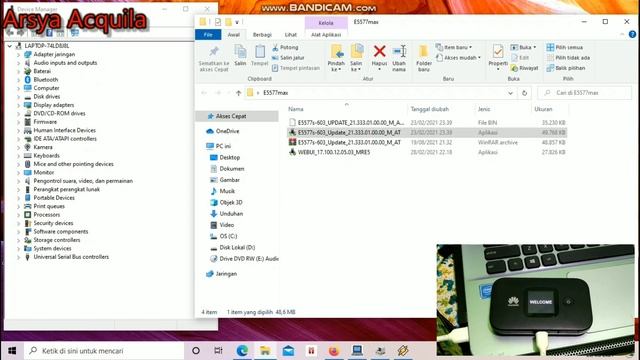
Task: Click the E5577max address bar path
Action: 276,93
